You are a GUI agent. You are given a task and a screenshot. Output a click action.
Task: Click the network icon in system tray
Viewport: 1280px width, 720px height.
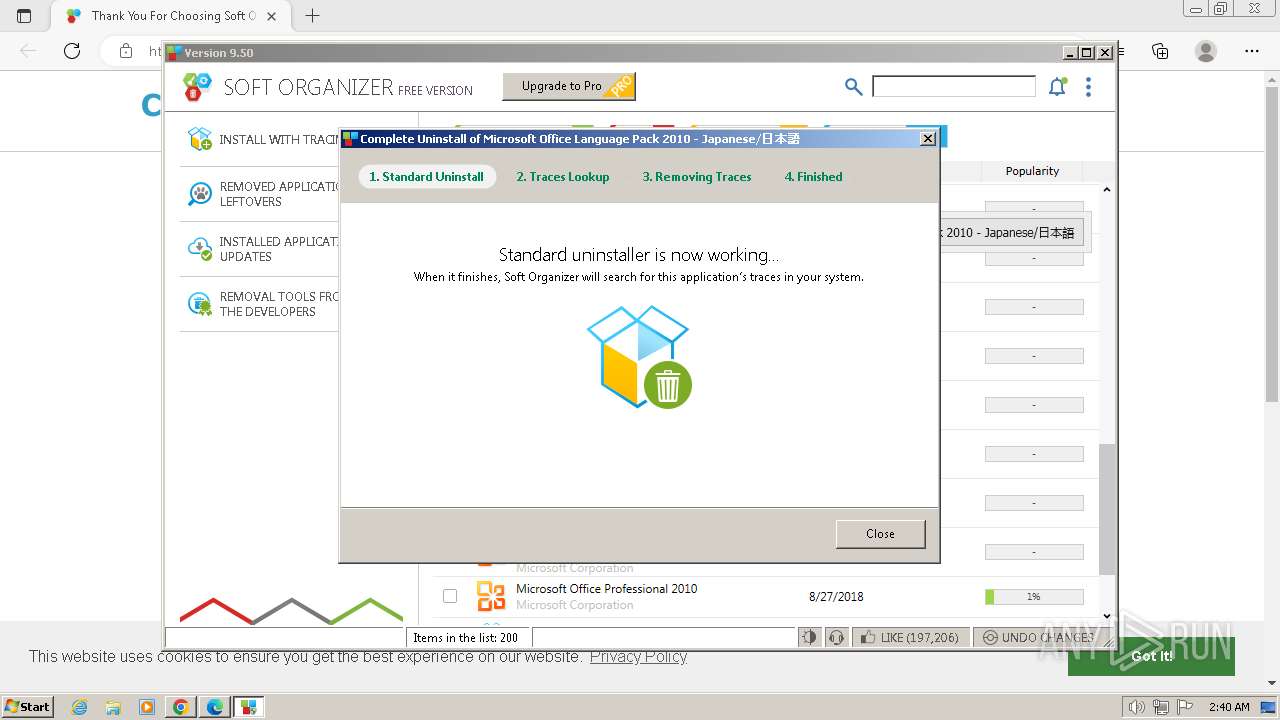coord(1160,707)
